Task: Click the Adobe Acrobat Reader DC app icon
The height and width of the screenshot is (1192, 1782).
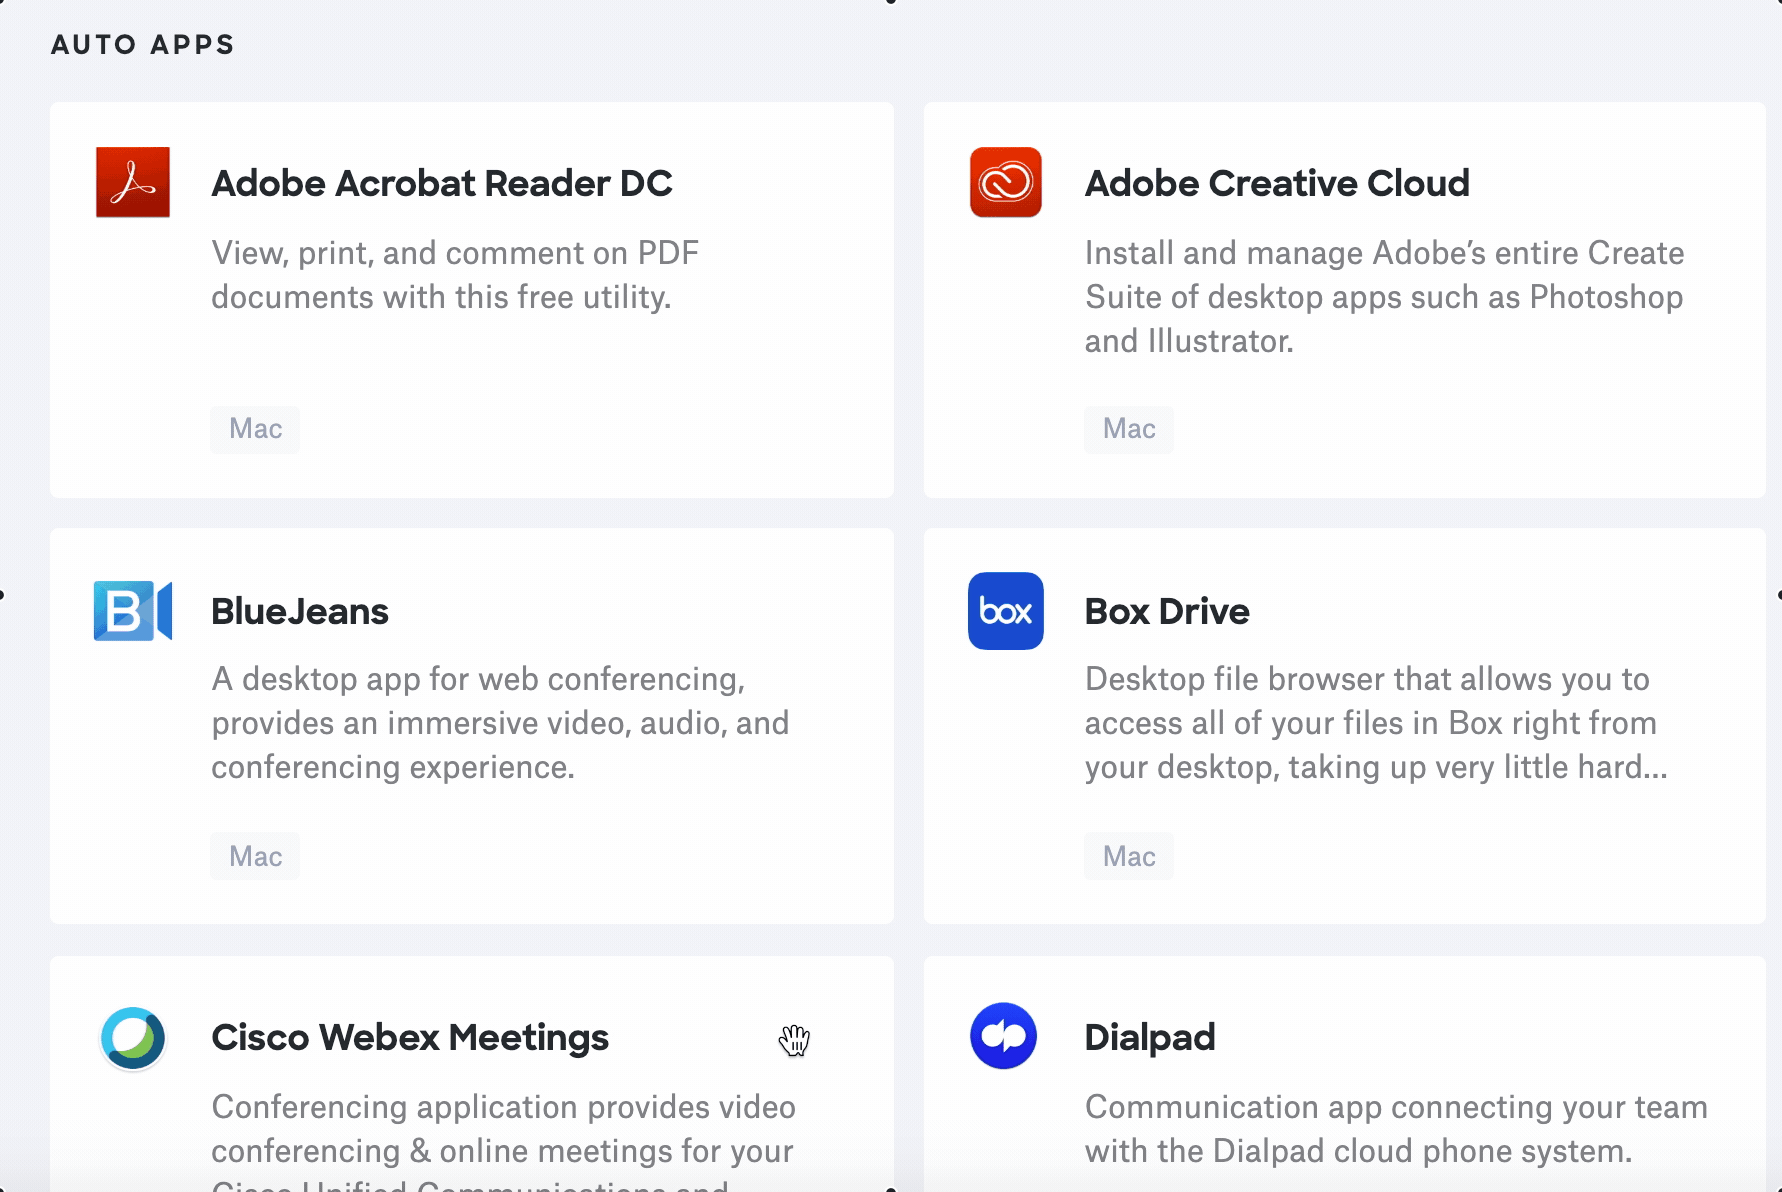Action: (x=132, y=183)
